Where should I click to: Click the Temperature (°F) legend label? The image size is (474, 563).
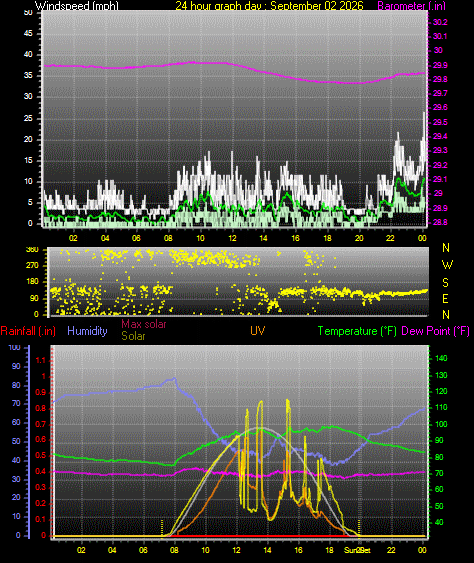(x=357, y=331)
